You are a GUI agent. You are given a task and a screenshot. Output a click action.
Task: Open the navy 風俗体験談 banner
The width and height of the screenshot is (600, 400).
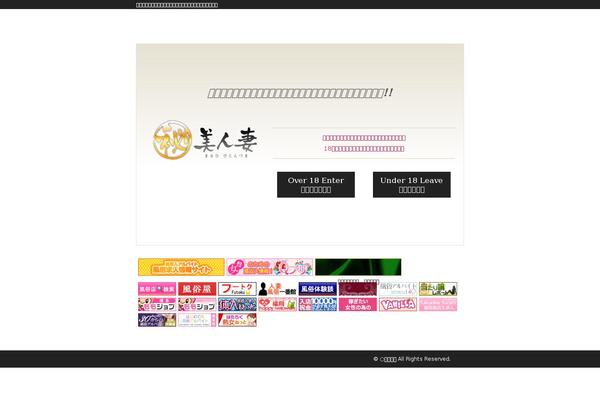pos(318,289)
